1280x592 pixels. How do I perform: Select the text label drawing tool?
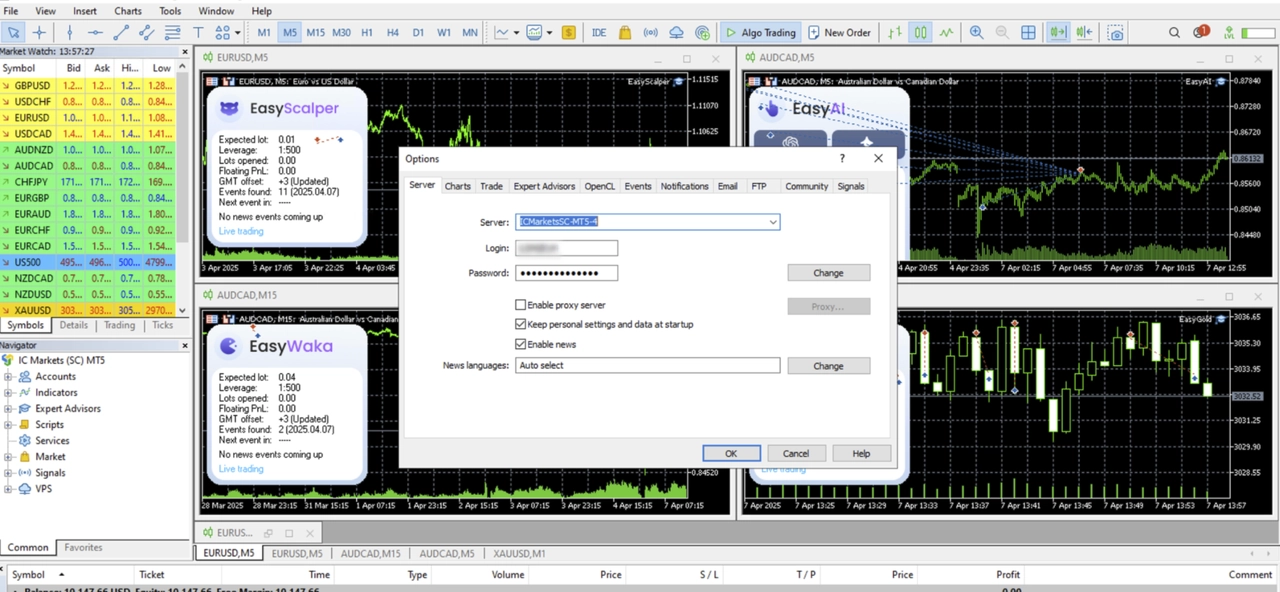coord(198,33)
